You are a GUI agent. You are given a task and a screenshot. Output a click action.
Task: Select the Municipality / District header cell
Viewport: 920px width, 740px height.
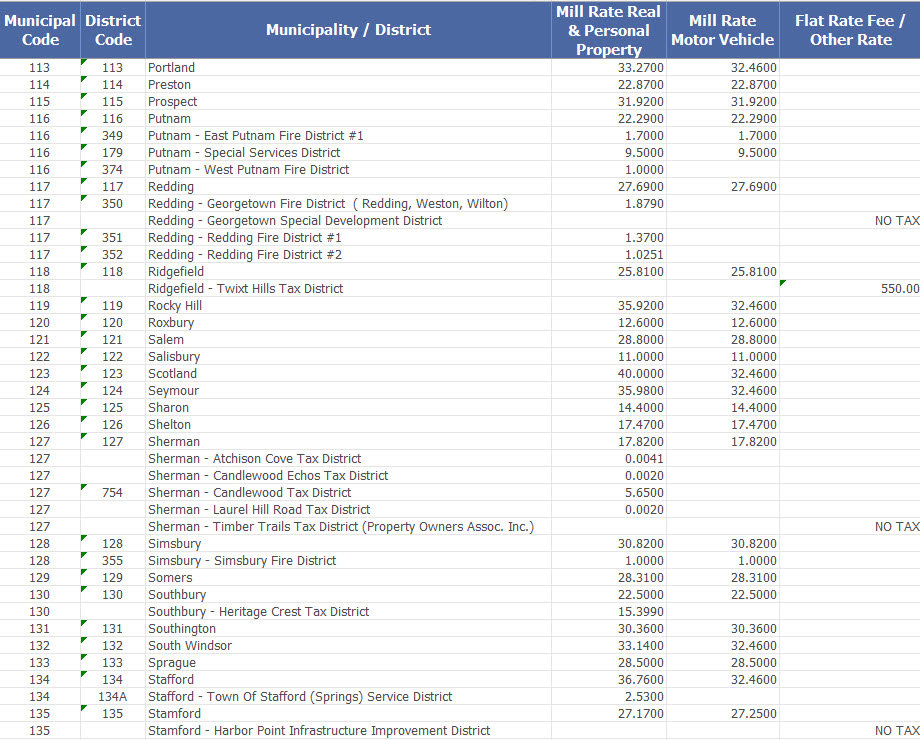pyautogui.click(x=348, y=29)
